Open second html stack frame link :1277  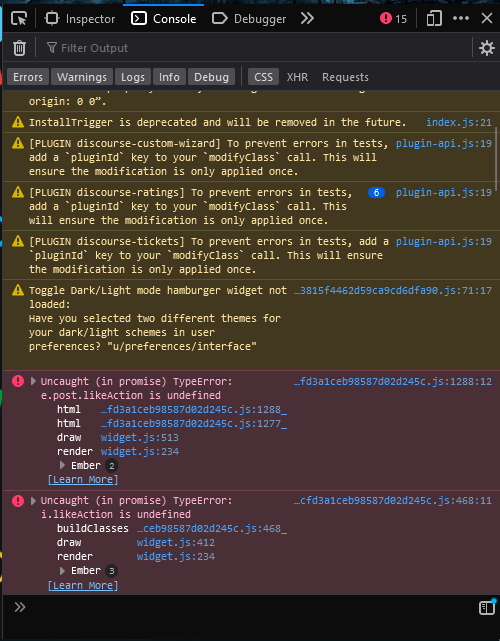194,424
